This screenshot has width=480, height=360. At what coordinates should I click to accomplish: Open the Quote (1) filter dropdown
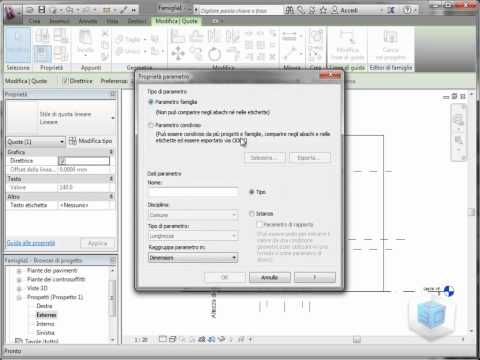click(36, 142)
